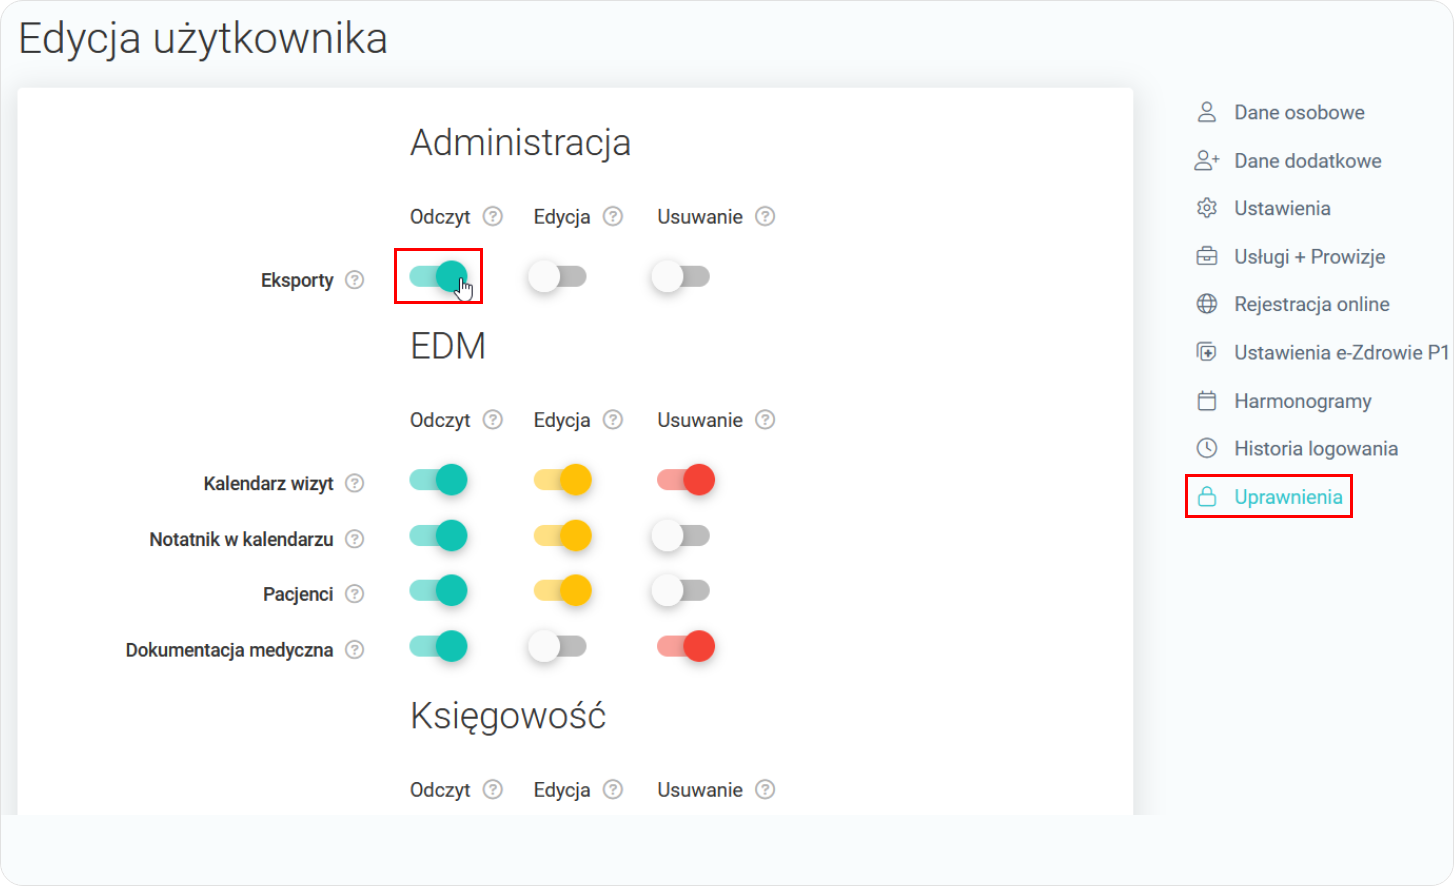Open help icon beside EDM Edycja
The height and width of the screenshot is (886, 1454).
pos(613,420)
